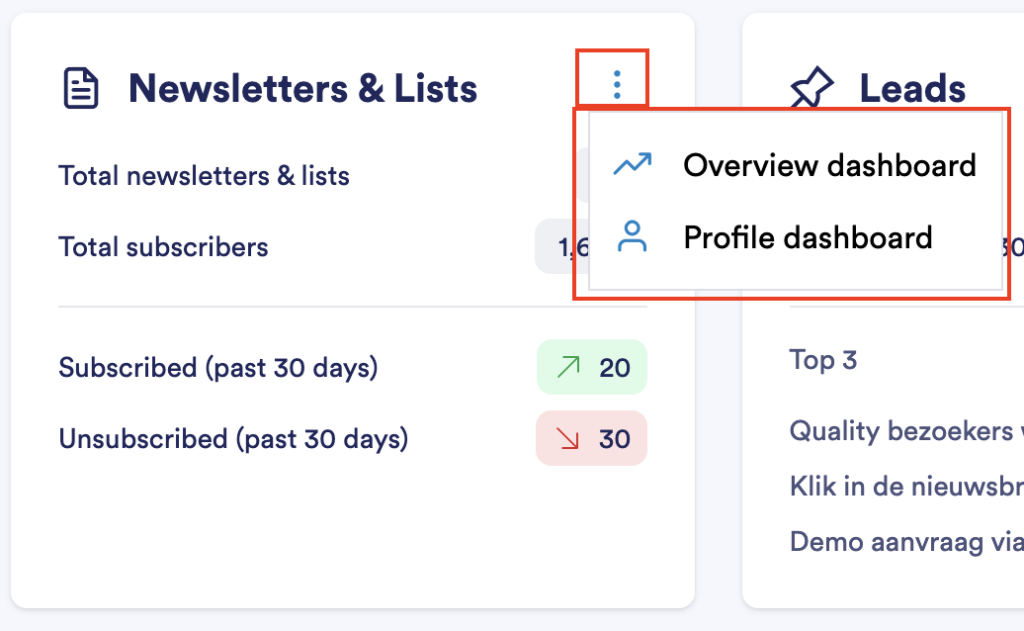Image resolution: width=1024 pixels, height=631 pixels.
Task: Click the Unsubscribed (past 30 days) label
Action: (x=233, y=439)
